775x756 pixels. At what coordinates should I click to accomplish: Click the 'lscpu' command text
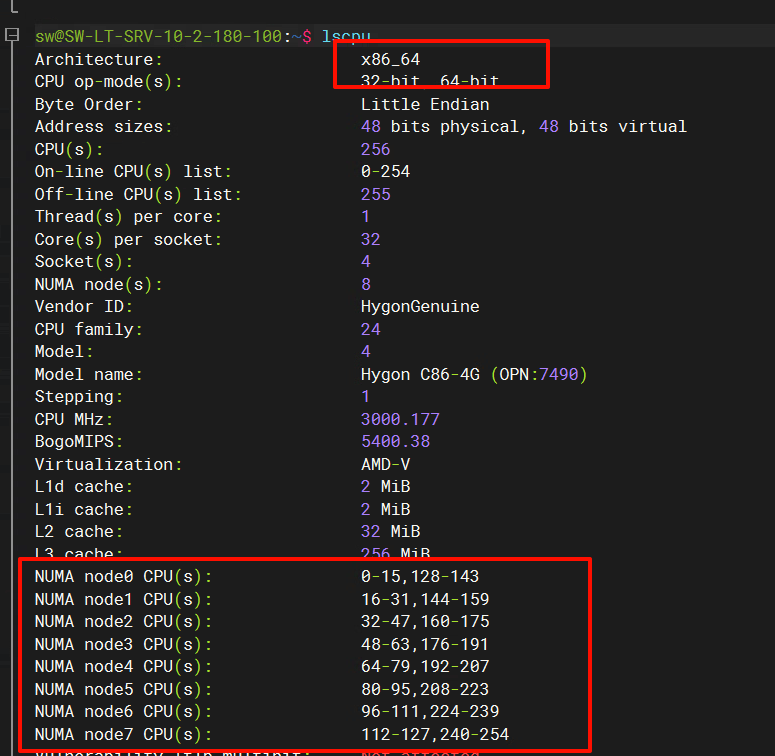(x=346, y=36)
